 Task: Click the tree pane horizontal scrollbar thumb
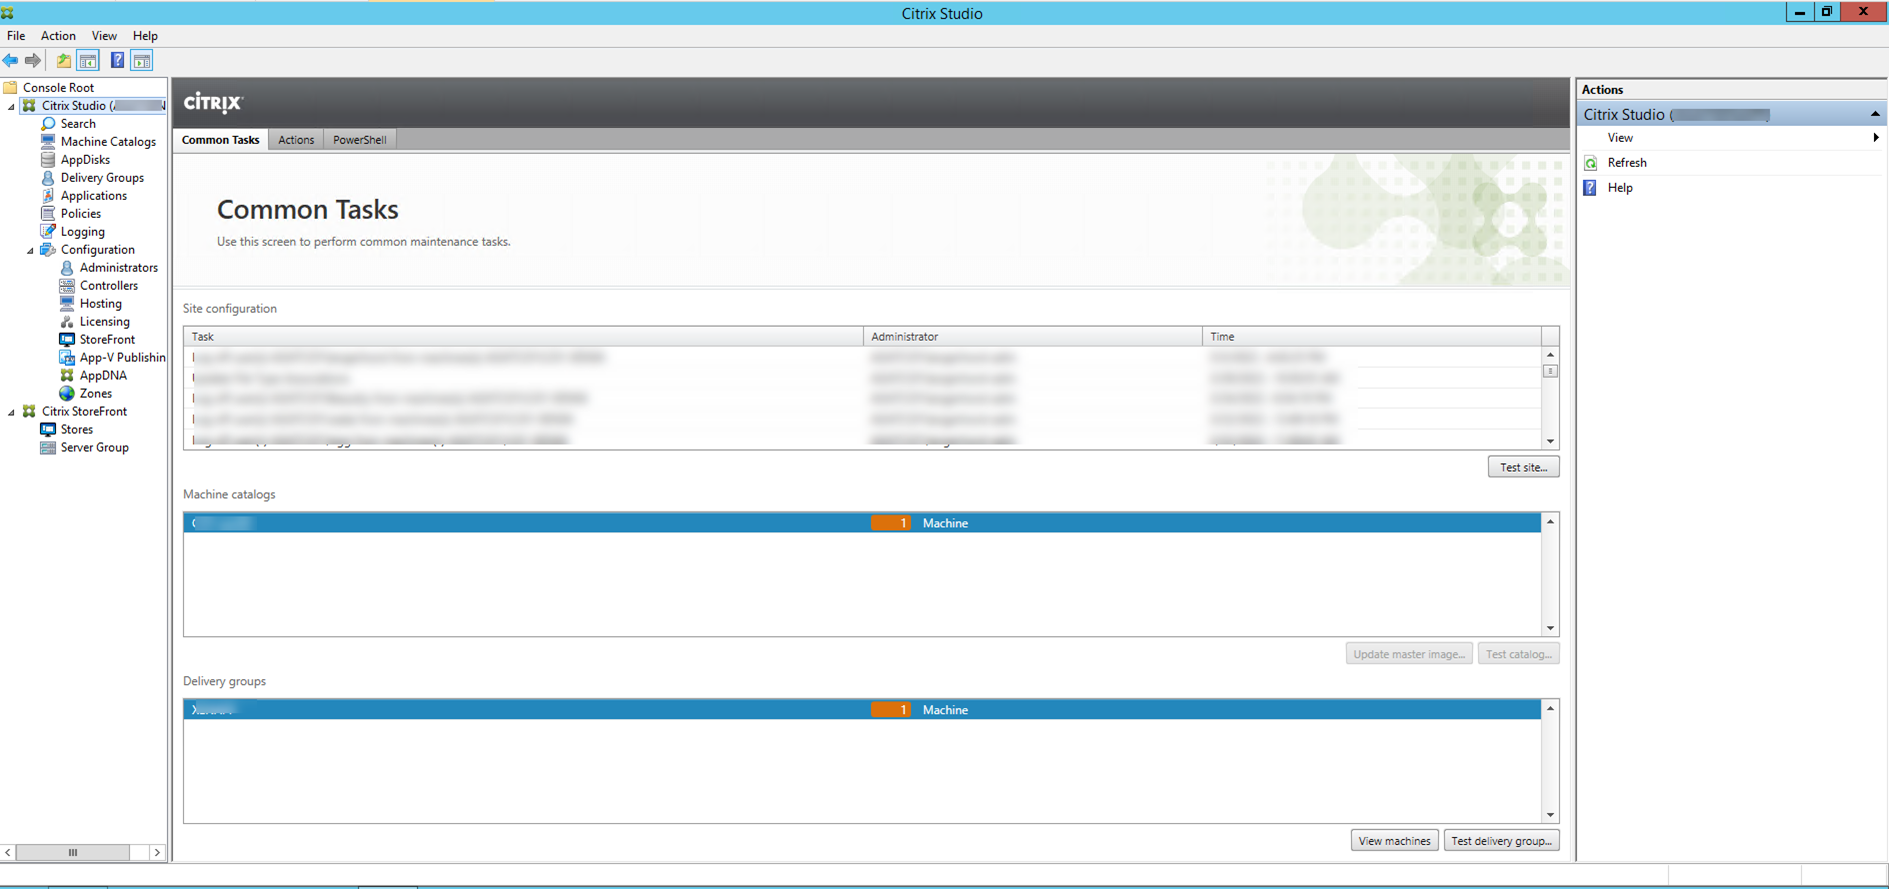tap(72, 853)
